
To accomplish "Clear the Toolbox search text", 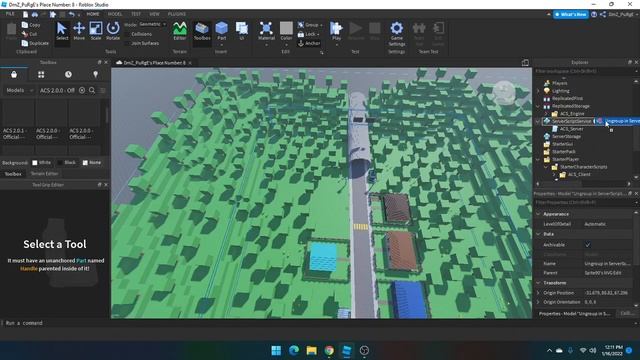I will click(x=82, y=90).
